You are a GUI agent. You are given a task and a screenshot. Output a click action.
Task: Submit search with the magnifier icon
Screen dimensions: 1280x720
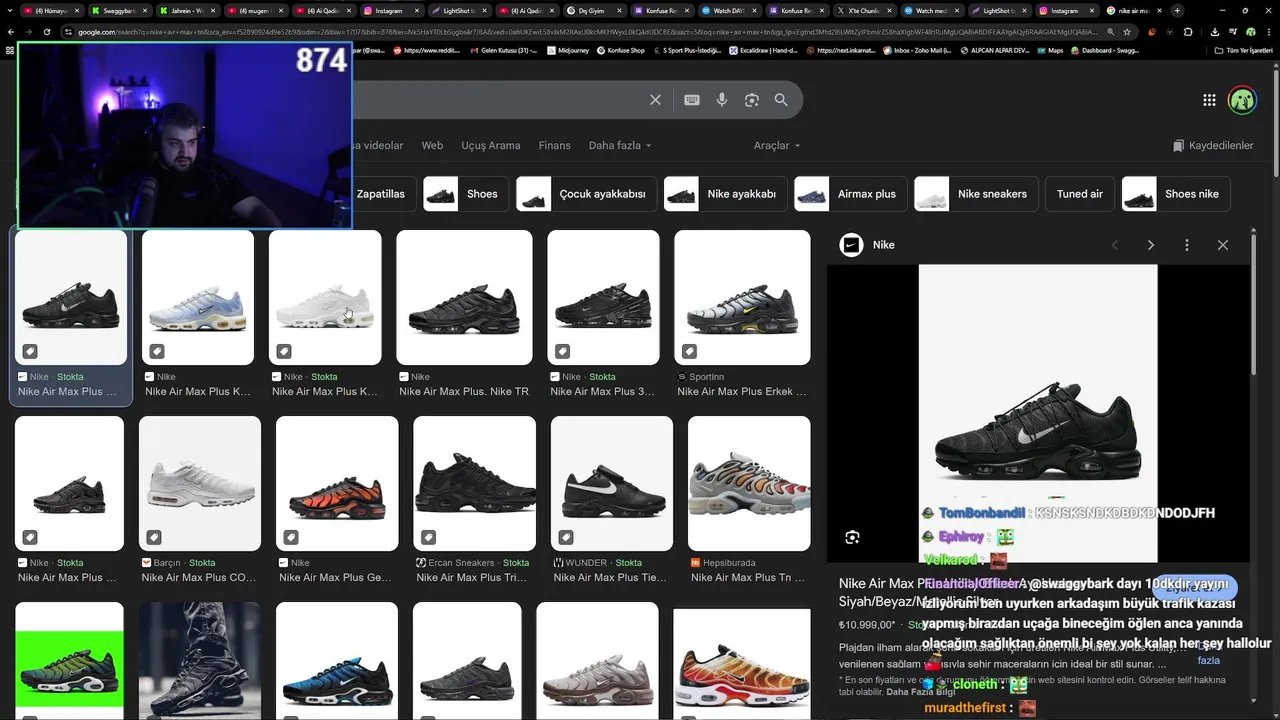(781, 100)
